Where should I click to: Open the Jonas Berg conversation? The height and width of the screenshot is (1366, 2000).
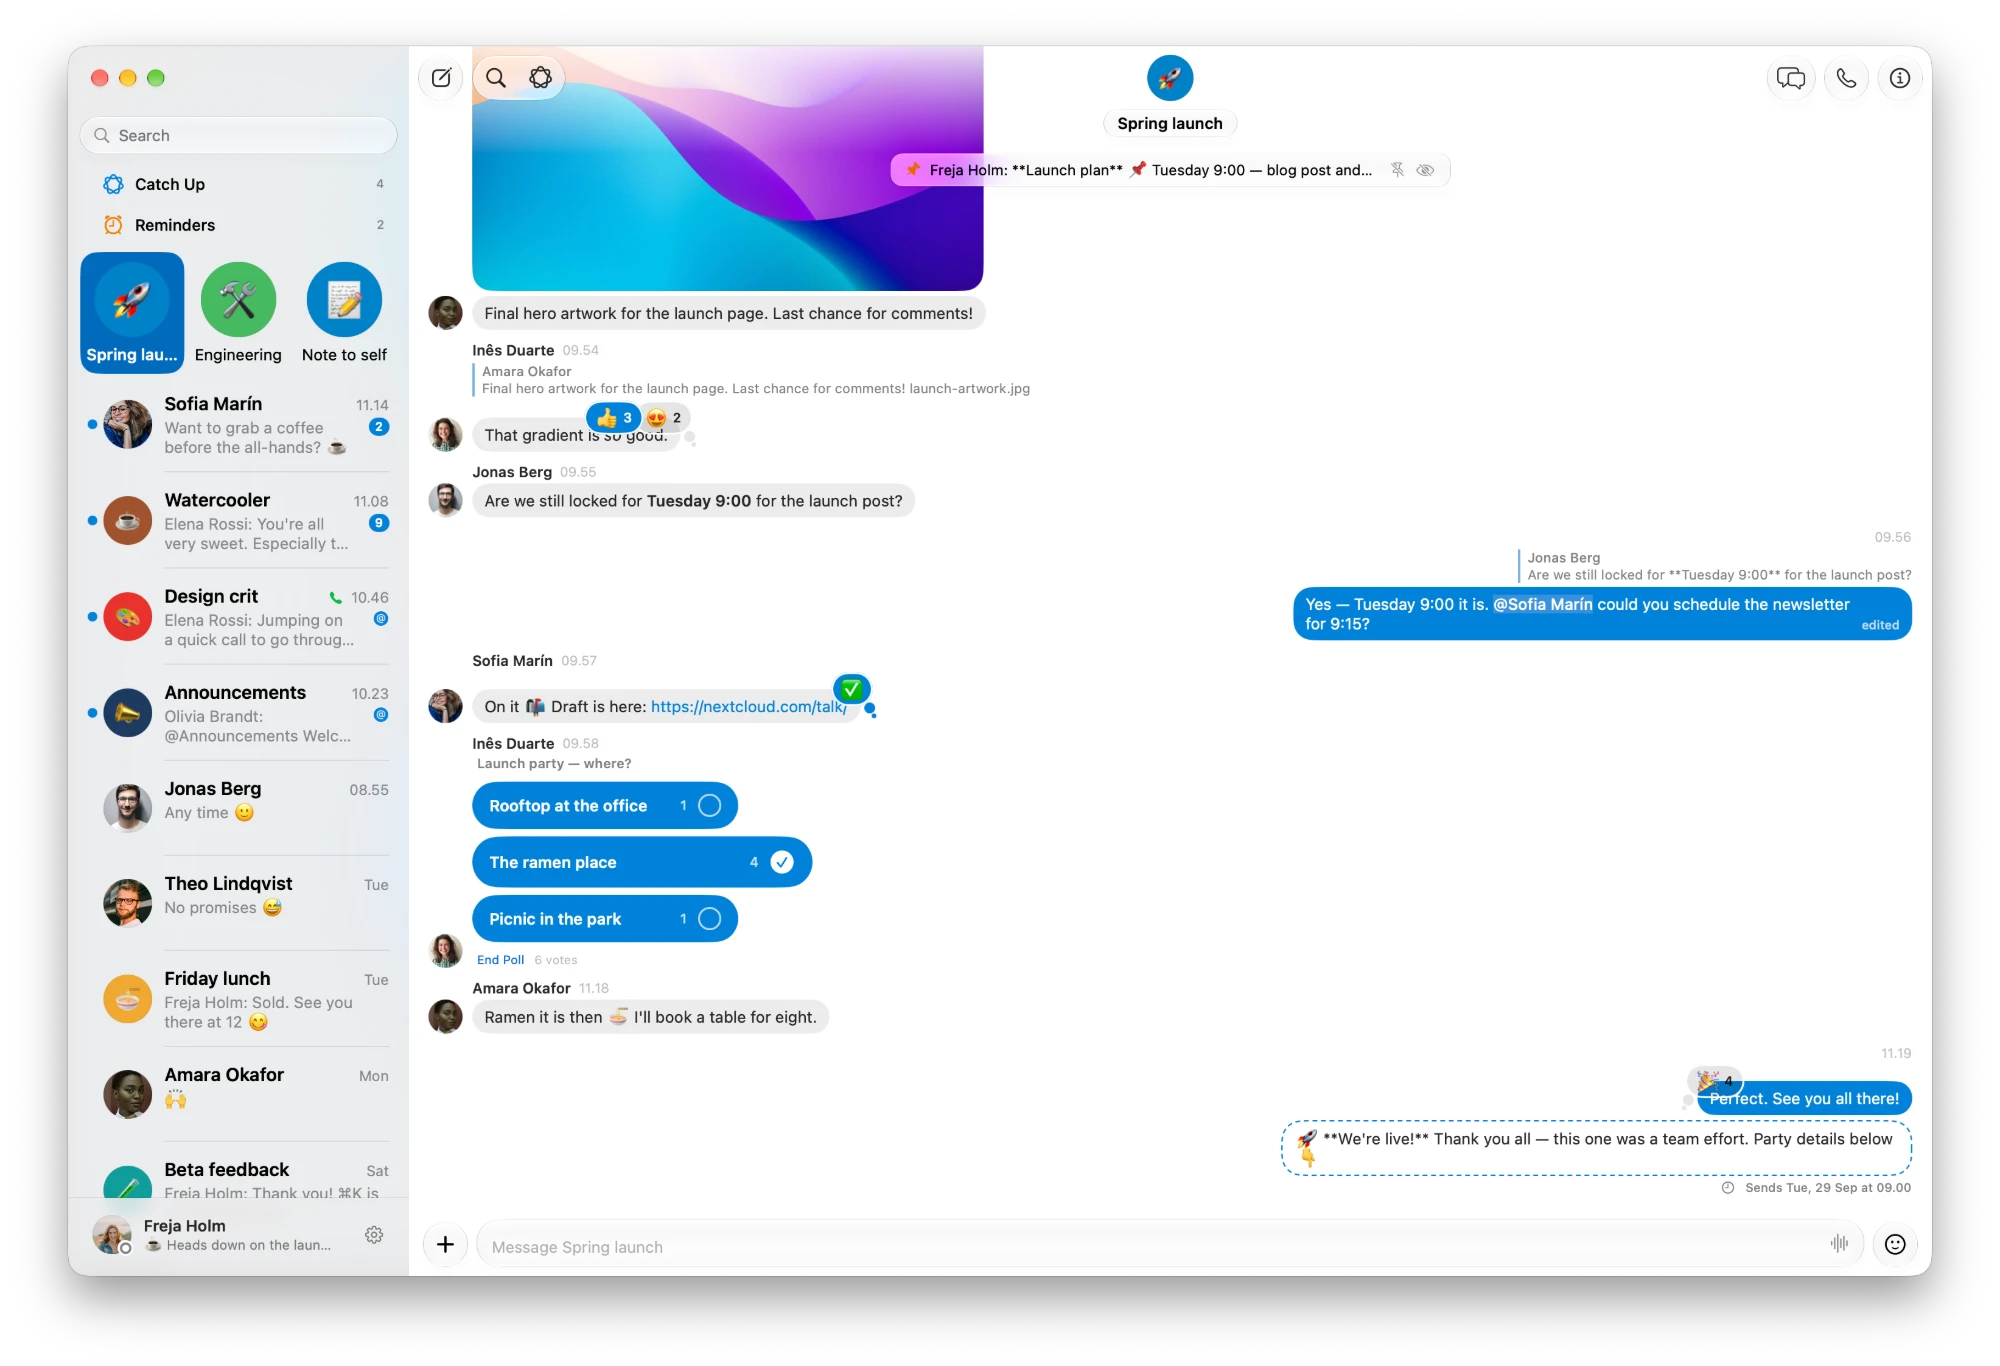[x=239, y=806]
